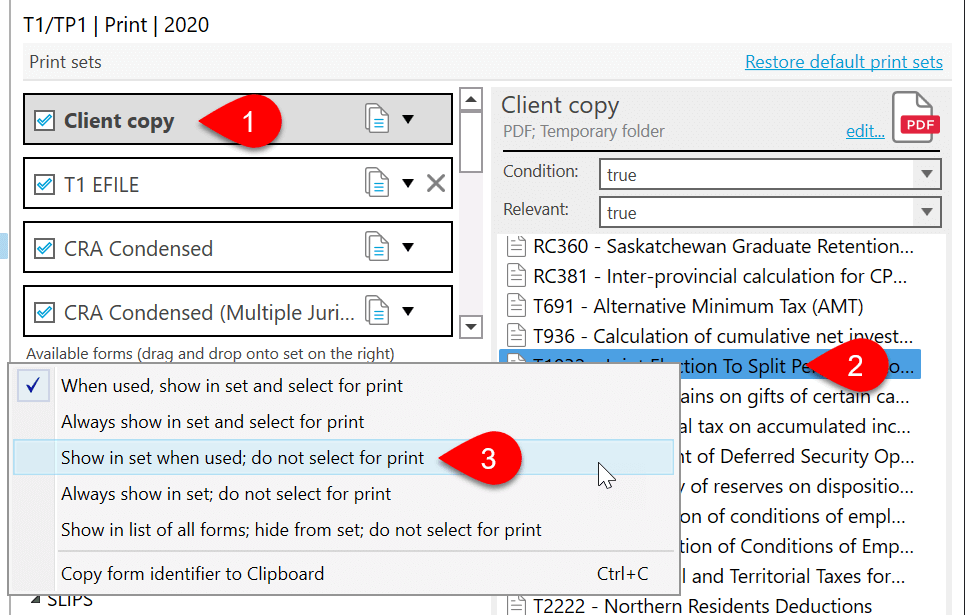965x615 pixels.
Task: Uncheck CRA Condensed (Multiple Juri... set
Action: [x=44, y=312]
